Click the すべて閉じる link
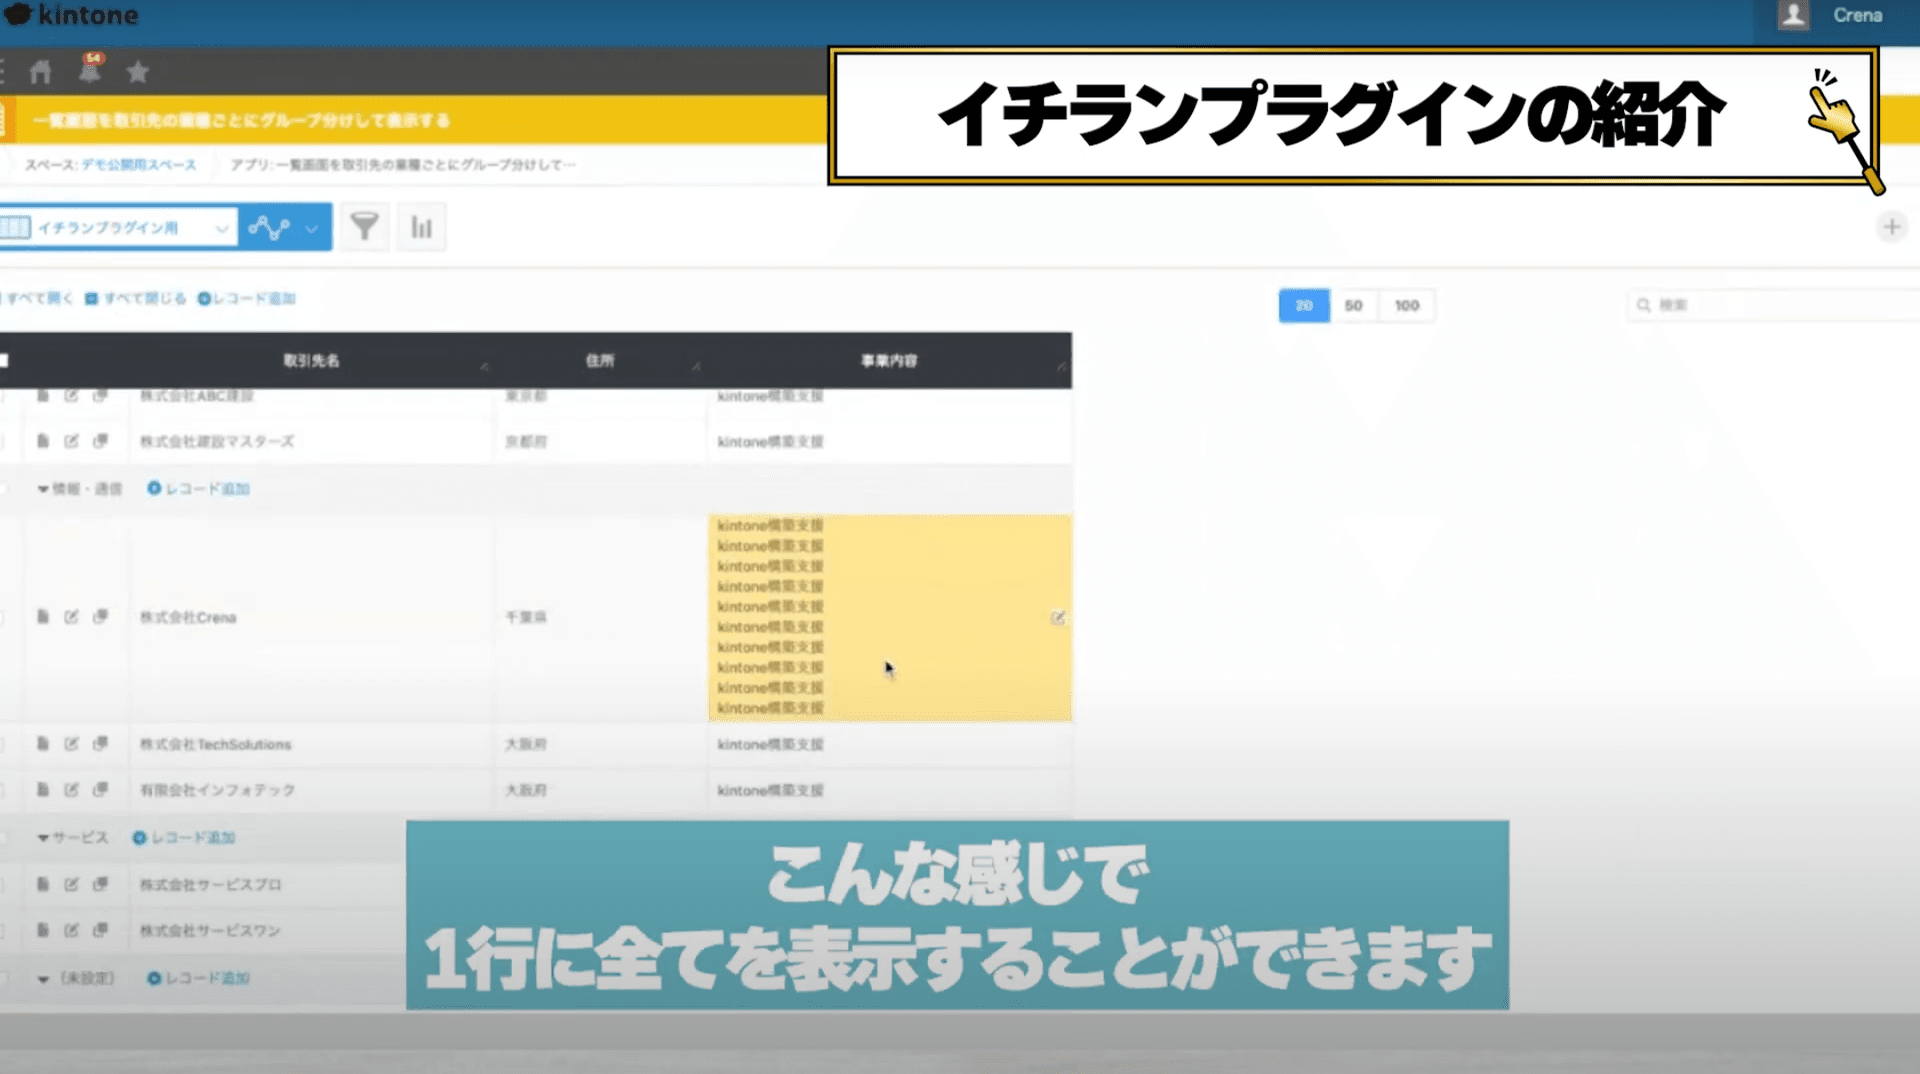Image resolution: width=1920 pixels, height=1074 pixels. coord(136,298)
